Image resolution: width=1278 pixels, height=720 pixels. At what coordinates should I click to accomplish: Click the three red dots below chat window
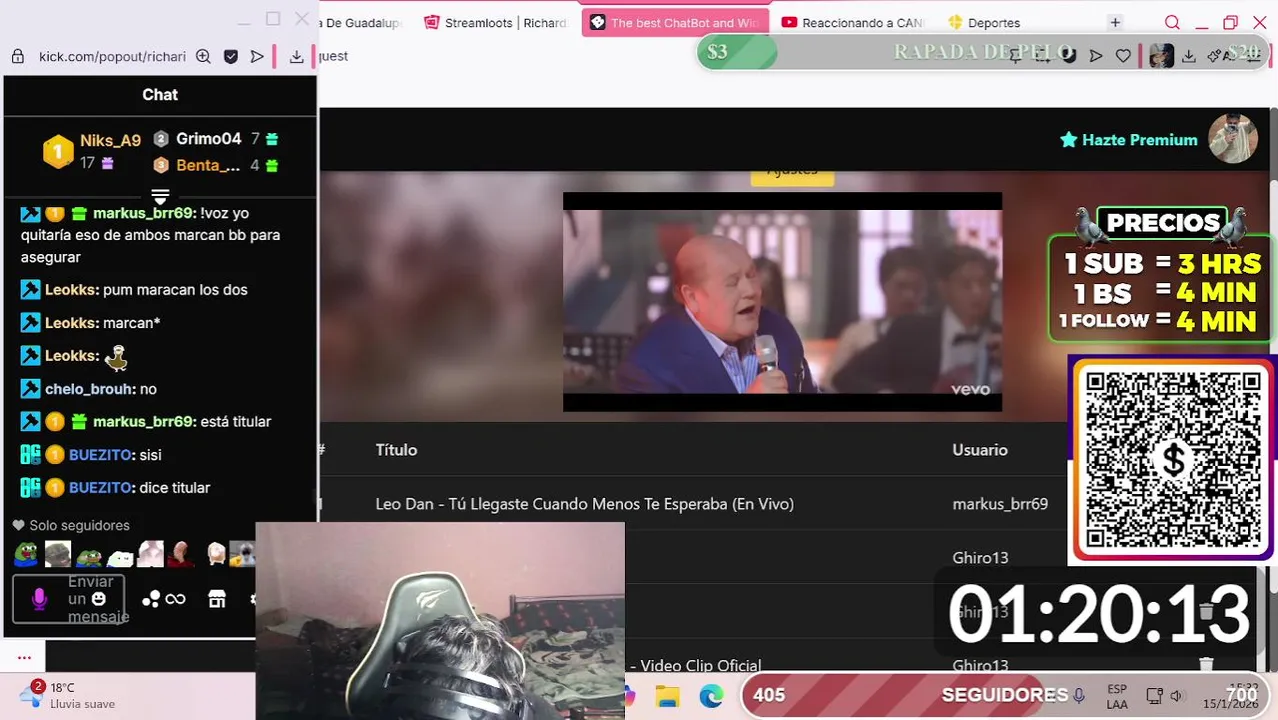[24, 658]
